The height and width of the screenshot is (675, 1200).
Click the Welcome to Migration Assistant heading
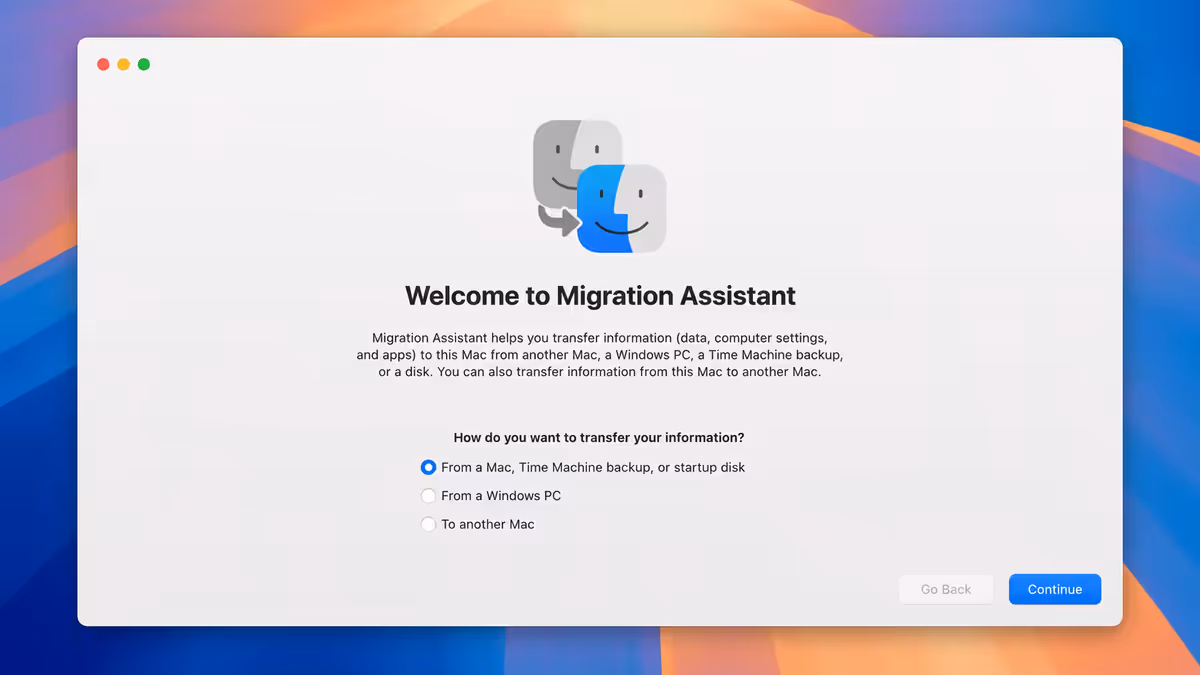coord(600,296)
